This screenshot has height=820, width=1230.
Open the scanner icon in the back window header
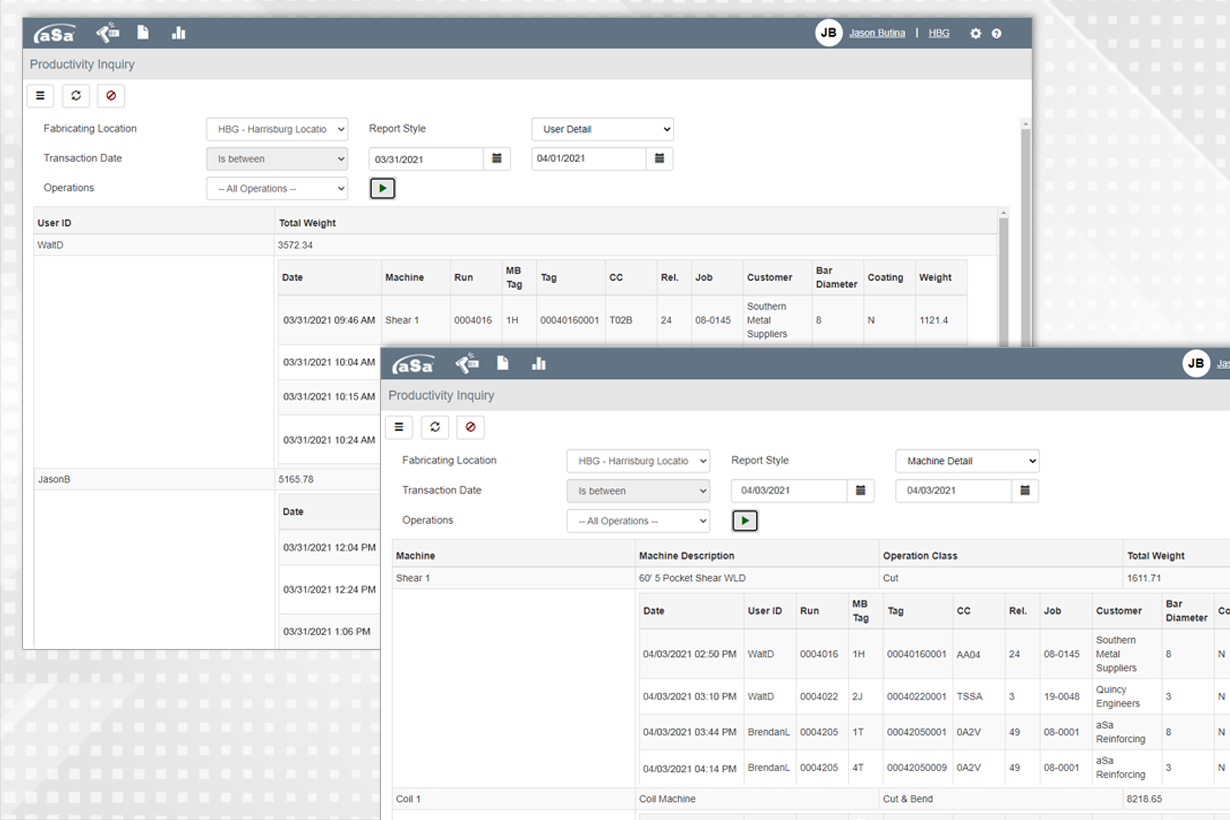107,33
